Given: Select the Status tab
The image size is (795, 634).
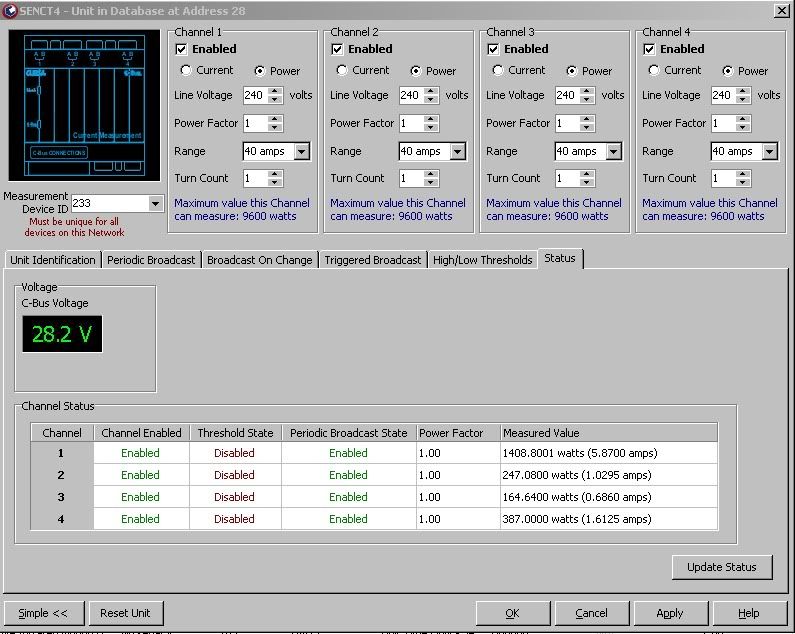Looking at the screenshot, I should (560, 258).
